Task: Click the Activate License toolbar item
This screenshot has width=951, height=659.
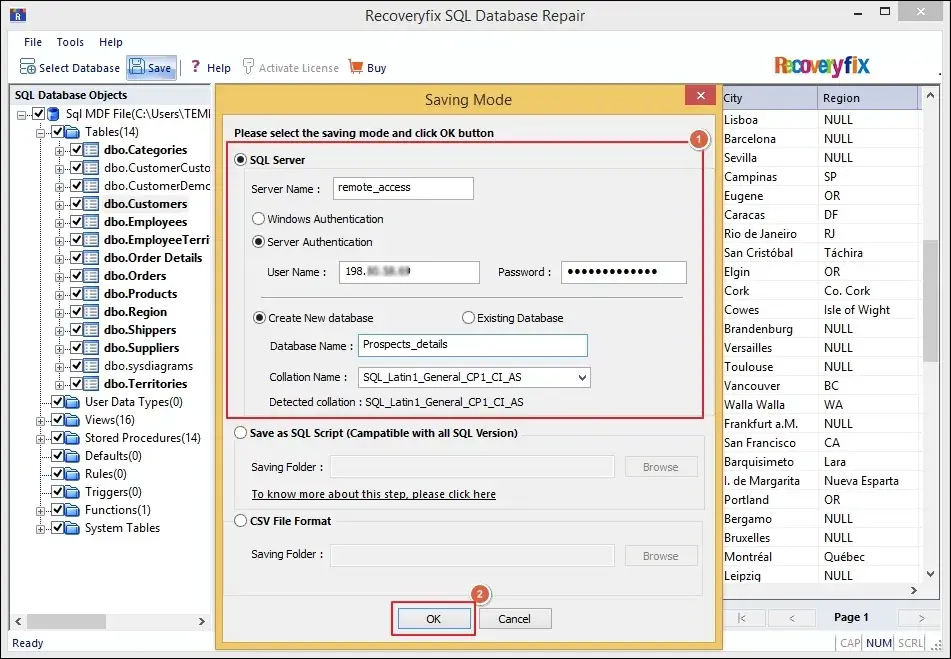Action: tap(290, 67)
